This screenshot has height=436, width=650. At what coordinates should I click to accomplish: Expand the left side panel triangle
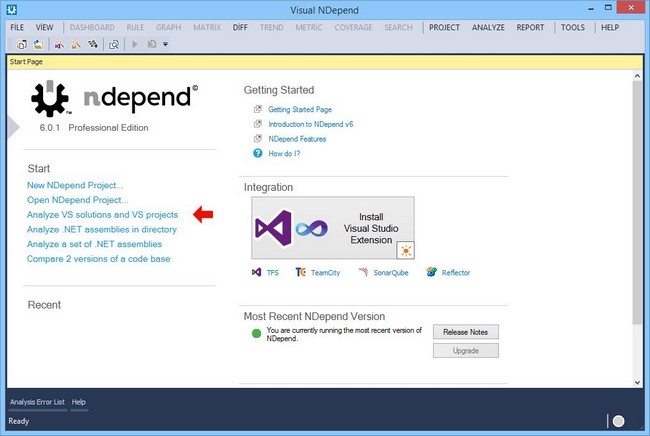tap(13, 127)
